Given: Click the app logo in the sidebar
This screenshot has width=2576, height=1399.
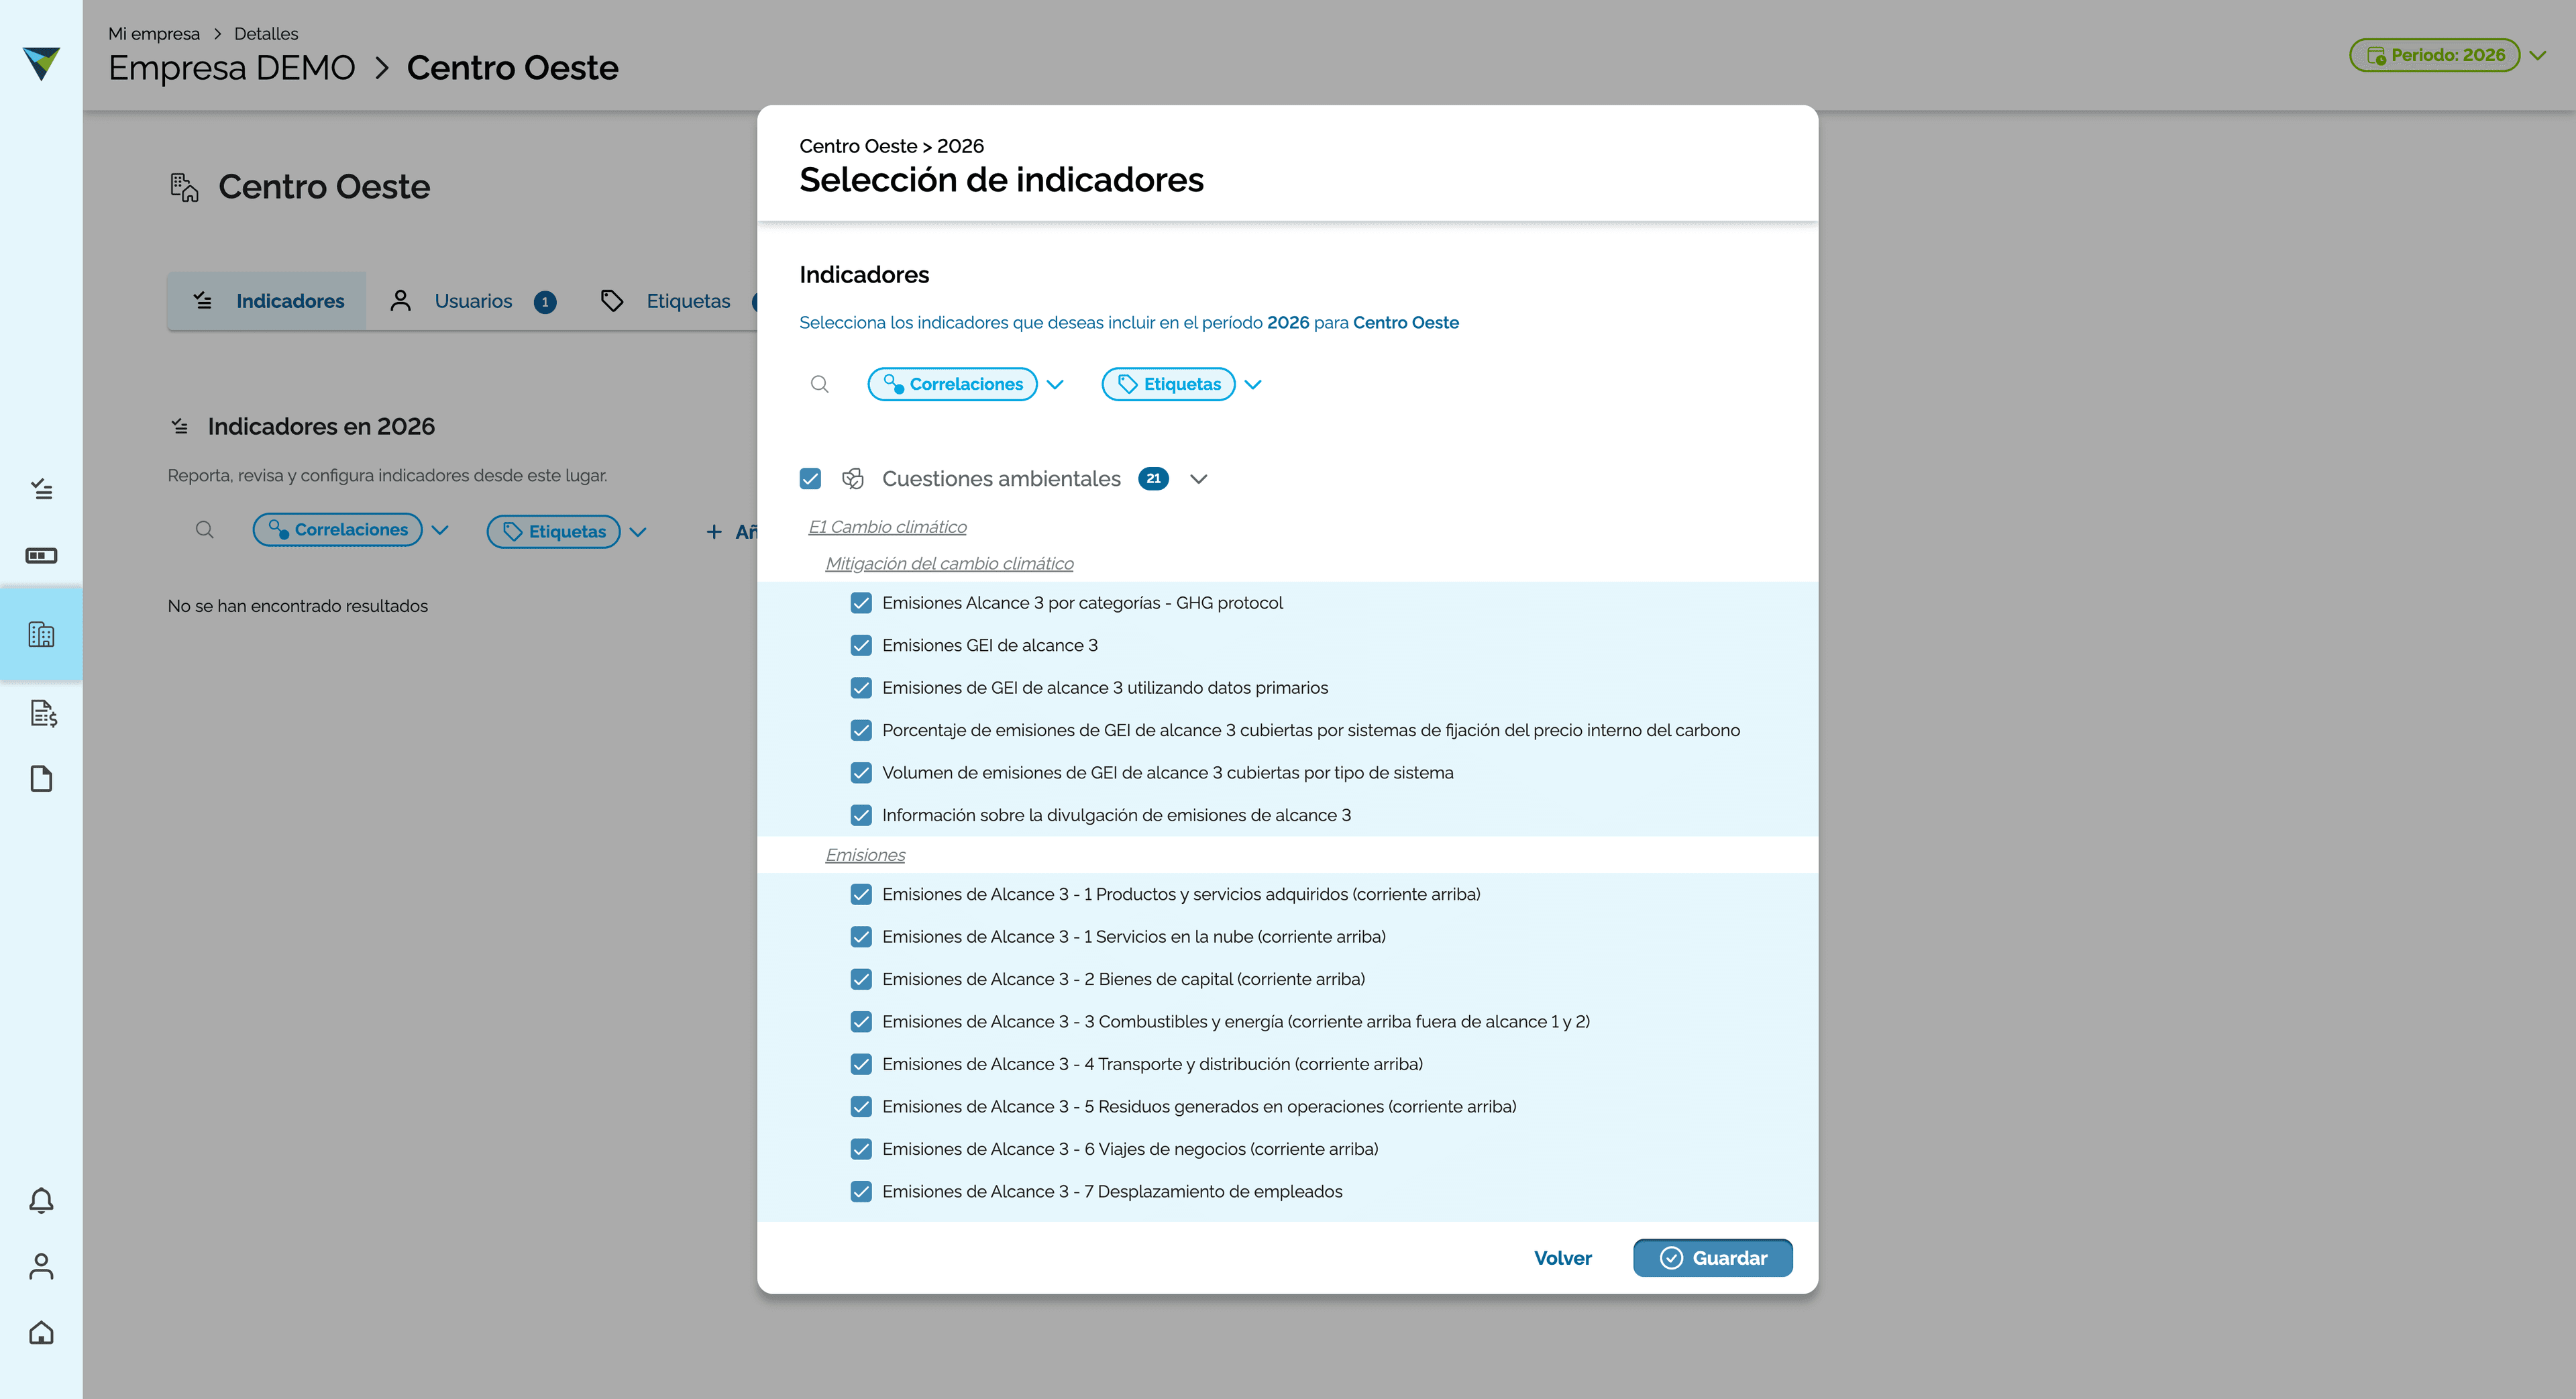Looking at the screenshot, I should click(x=41, y=63).
